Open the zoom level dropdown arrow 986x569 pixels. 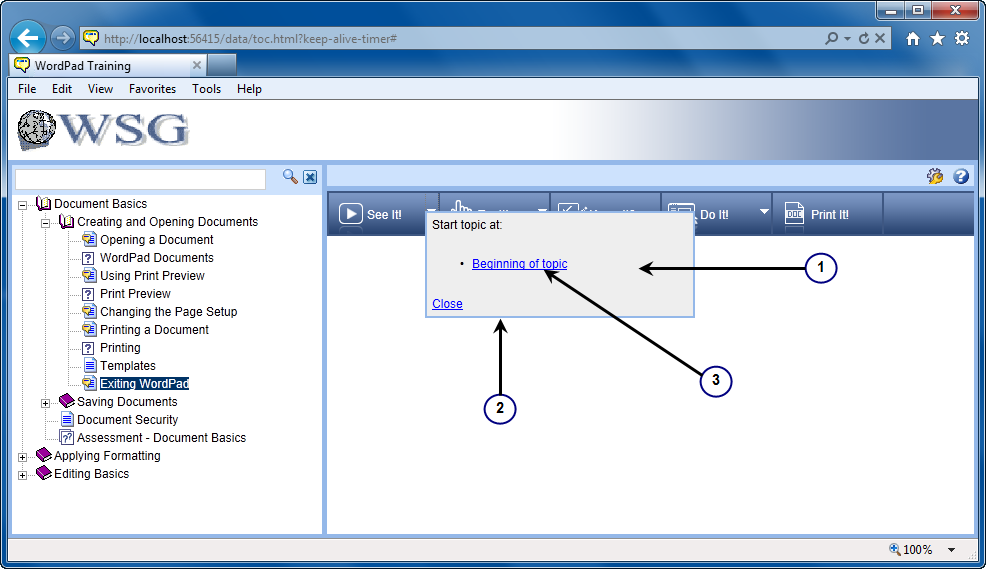click(951, 550)
